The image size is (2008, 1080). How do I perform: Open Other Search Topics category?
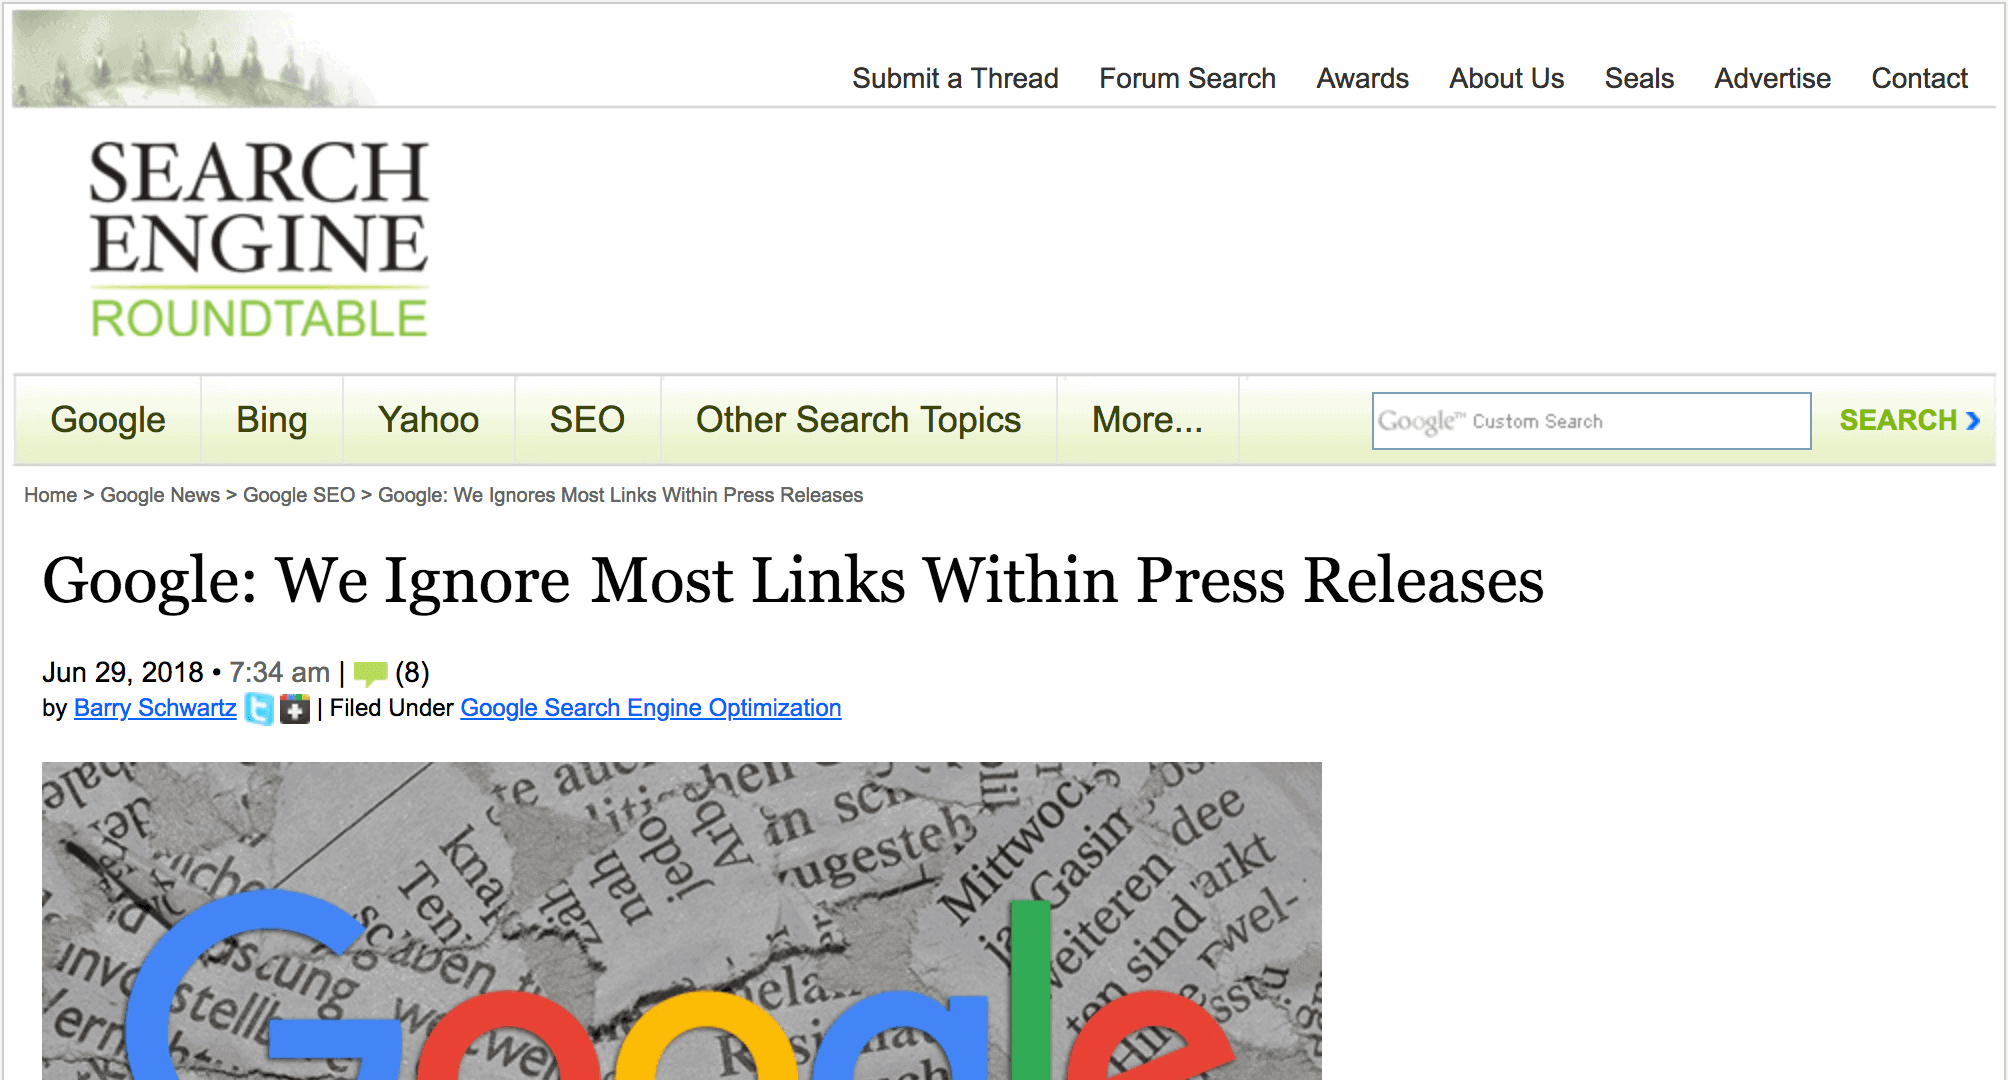click(x=859, y=420)
